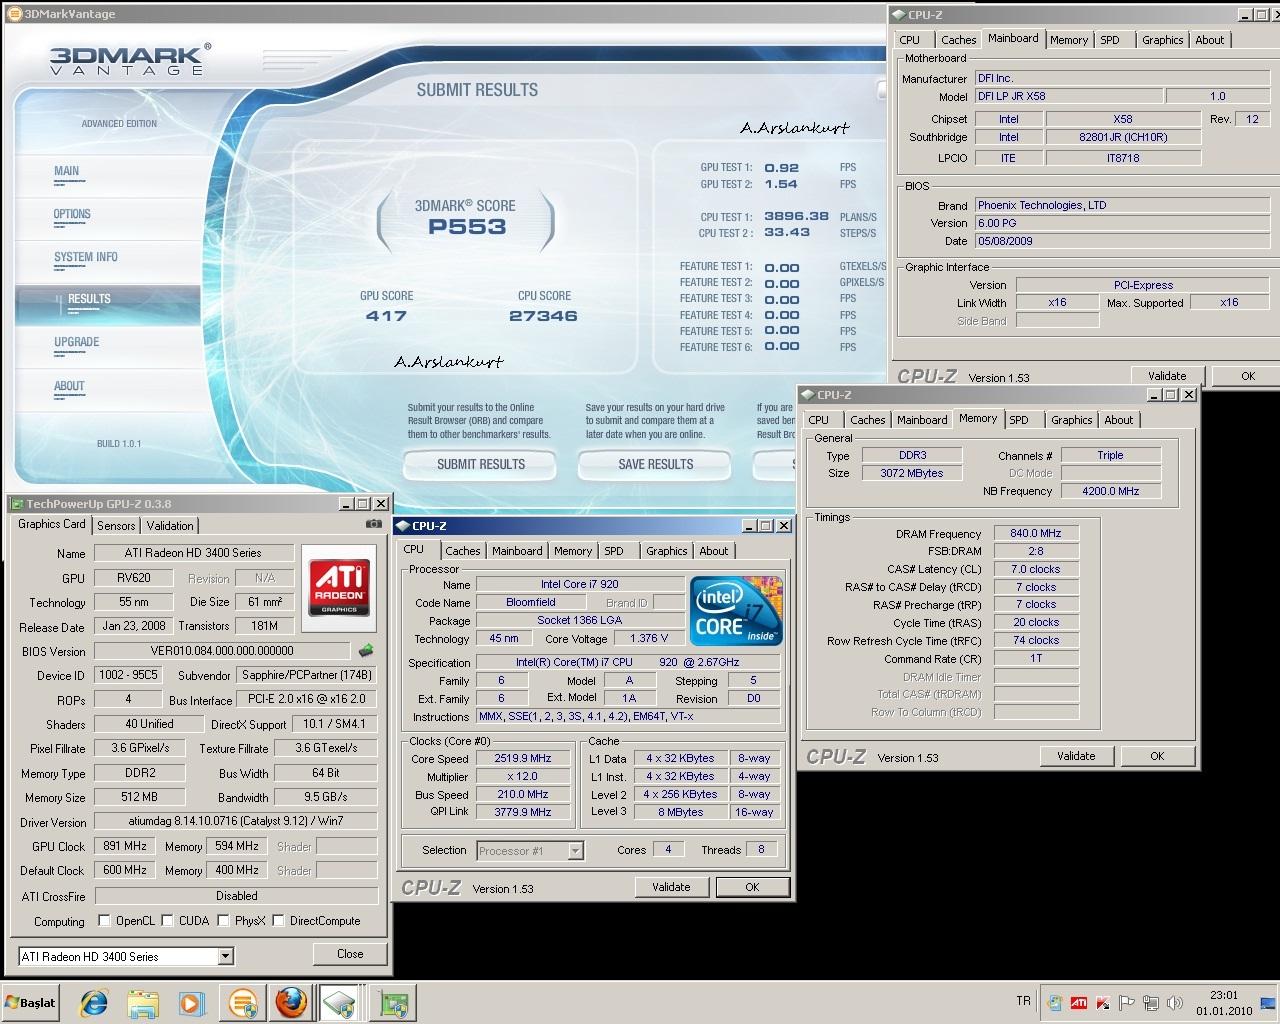
Task: Click the GPU name field RV620
Action: click(135, 578)
